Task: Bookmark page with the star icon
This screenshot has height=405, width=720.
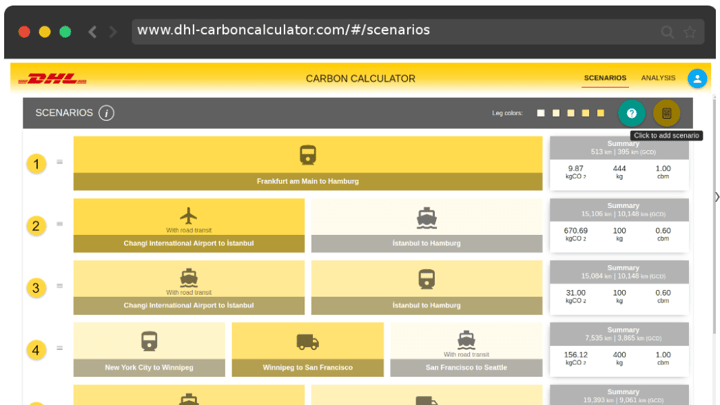Action: 690,32
